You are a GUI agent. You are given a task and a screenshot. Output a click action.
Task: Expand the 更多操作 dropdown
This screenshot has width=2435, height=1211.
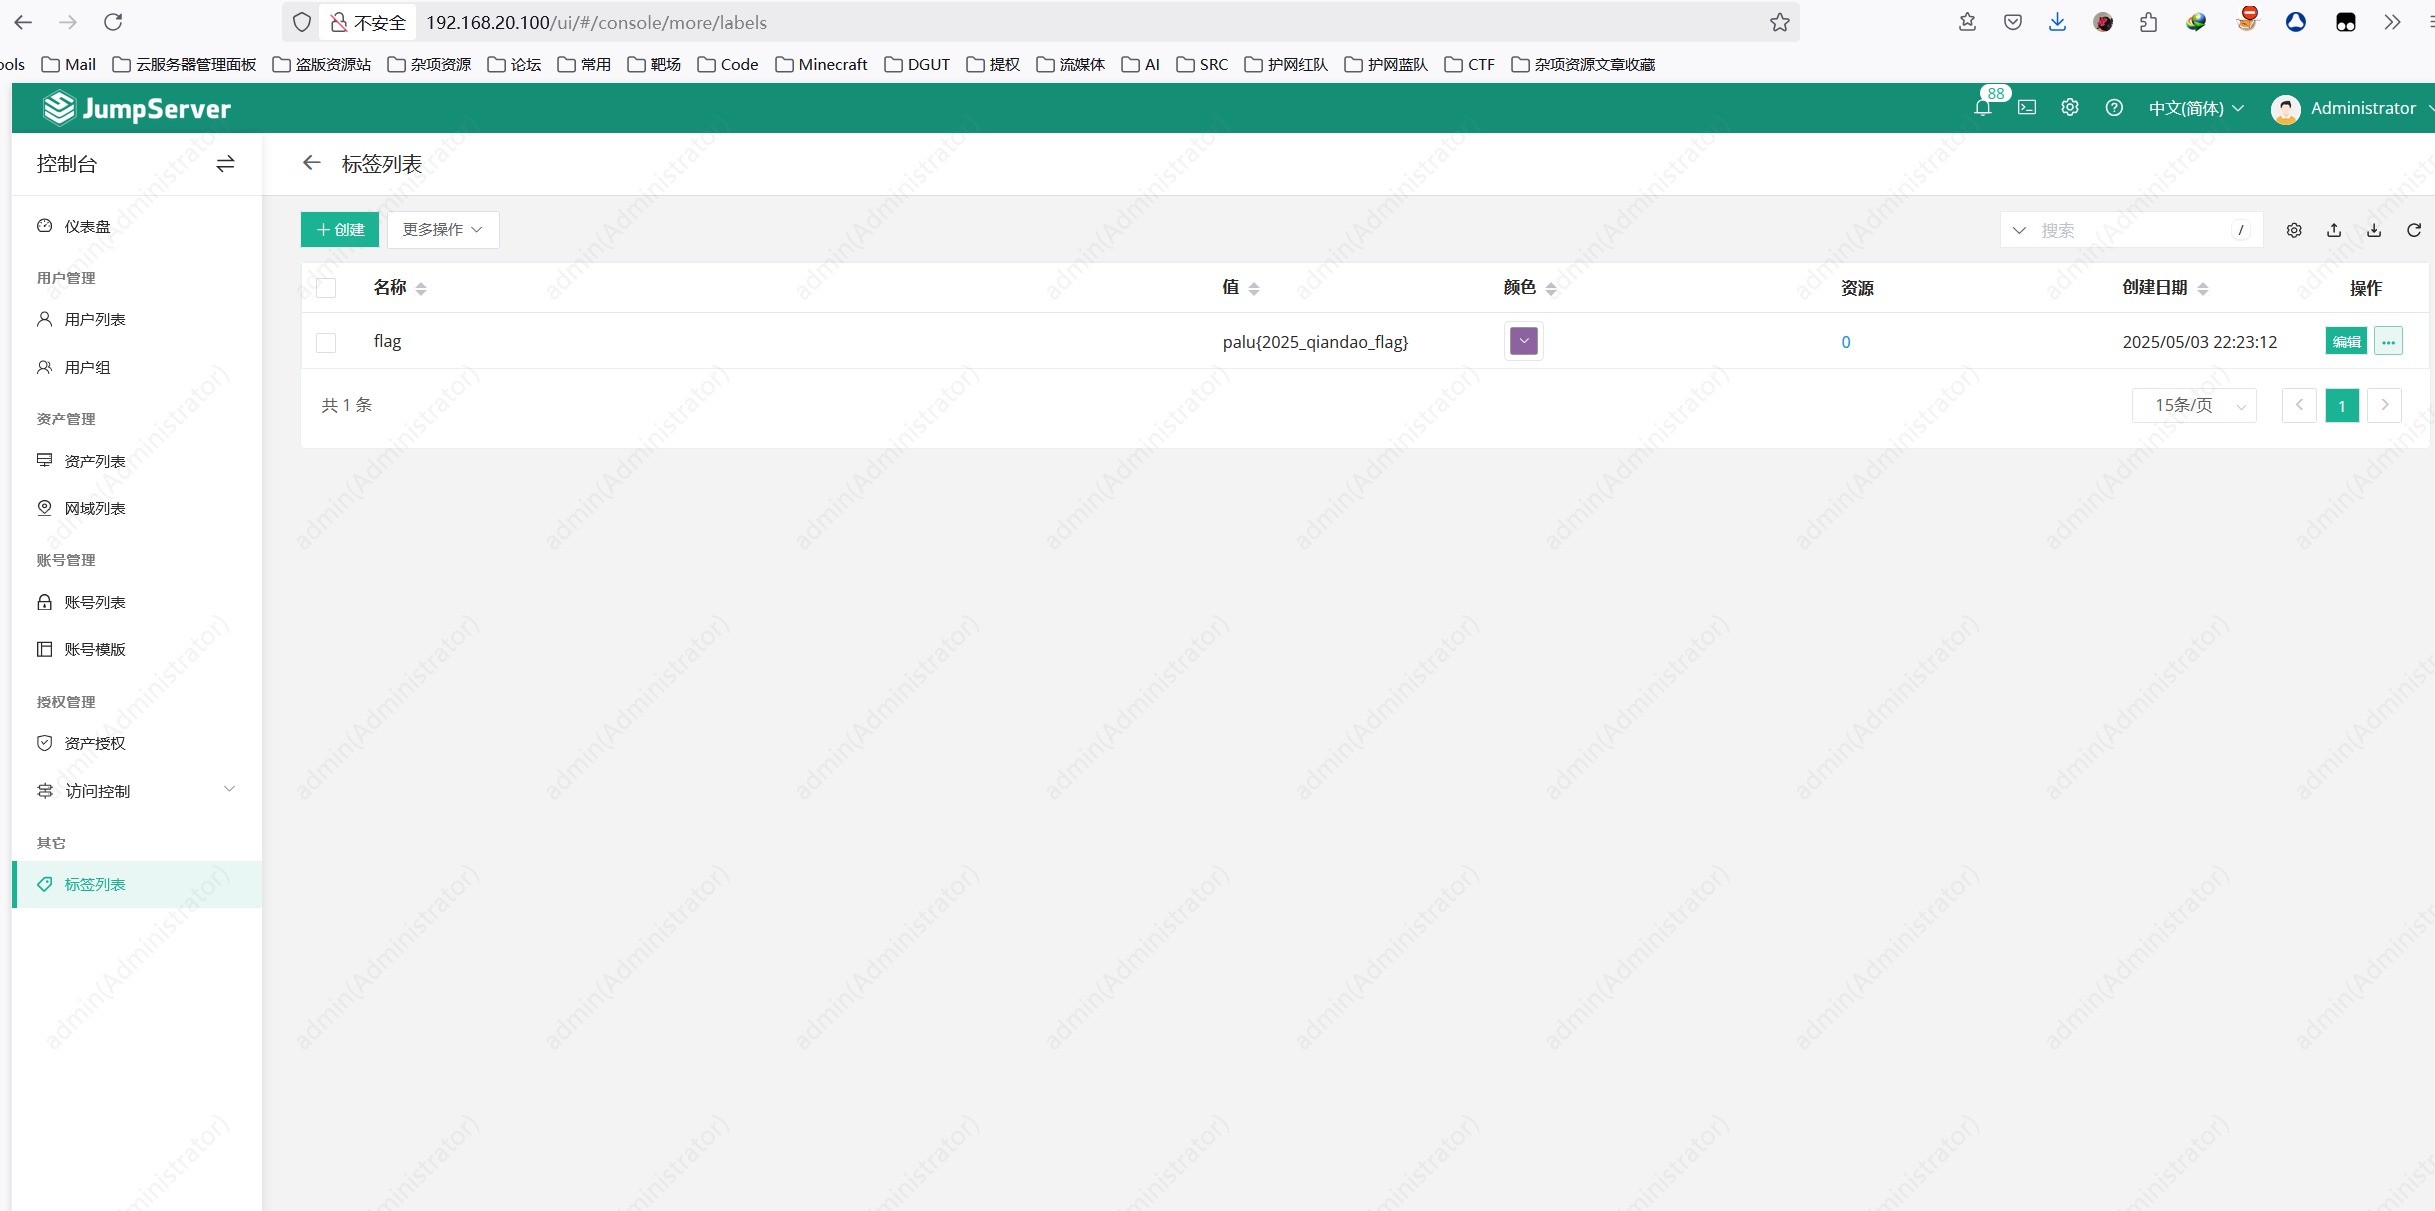click(x=442, y=230)
